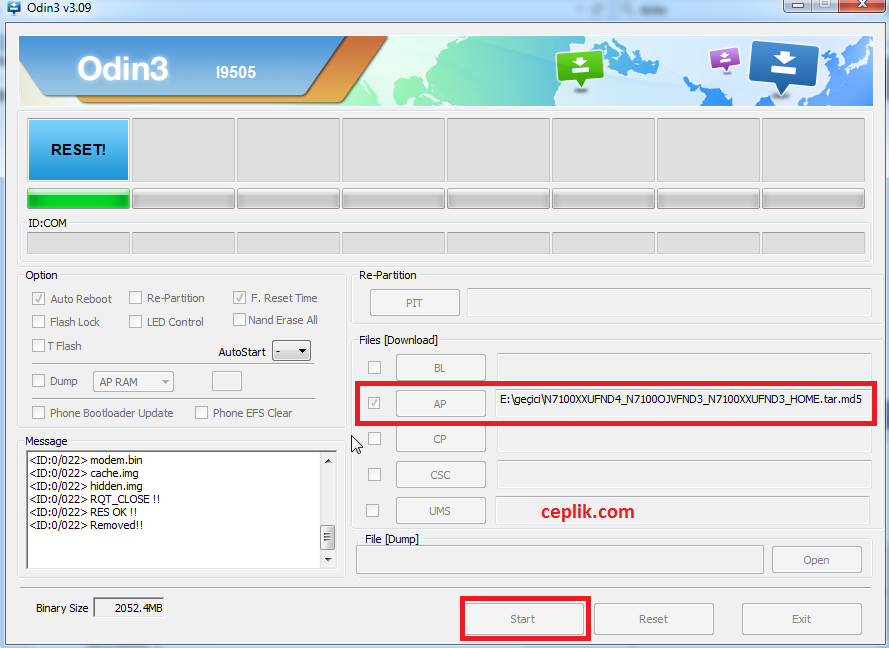Select the 'cache.img' log line
The width and height of the screenshot is (889, 648).
[x=84, y=473]
